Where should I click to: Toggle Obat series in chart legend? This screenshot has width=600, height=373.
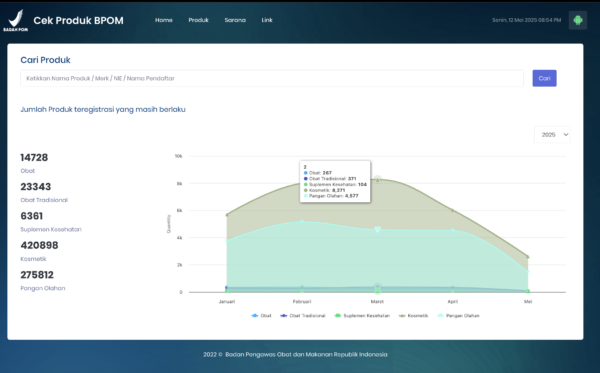point(261,316)
